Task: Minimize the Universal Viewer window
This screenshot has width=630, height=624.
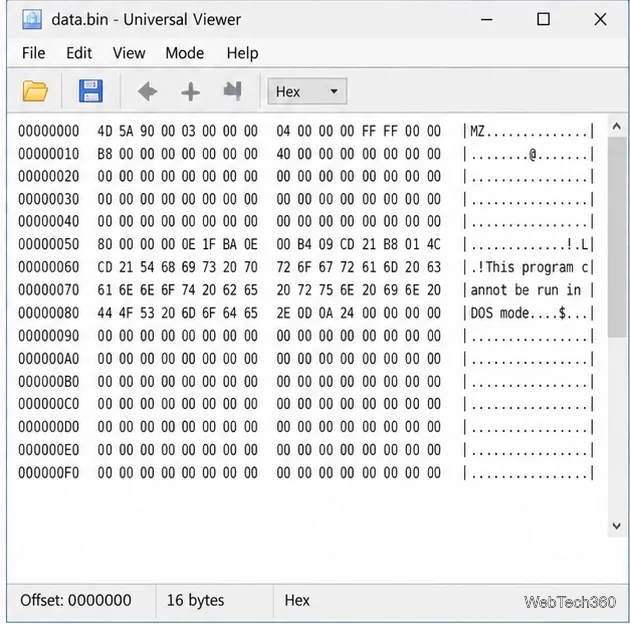Action: pos(487,19)
